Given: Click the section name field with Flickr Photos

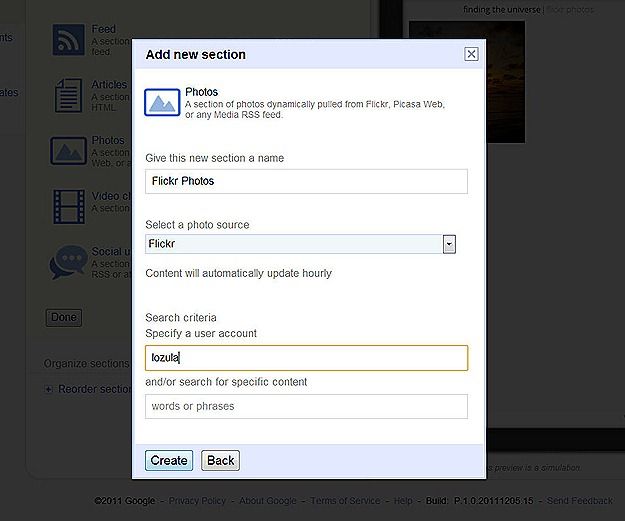Looking at the screenshot, I should (x=306, y=181).
